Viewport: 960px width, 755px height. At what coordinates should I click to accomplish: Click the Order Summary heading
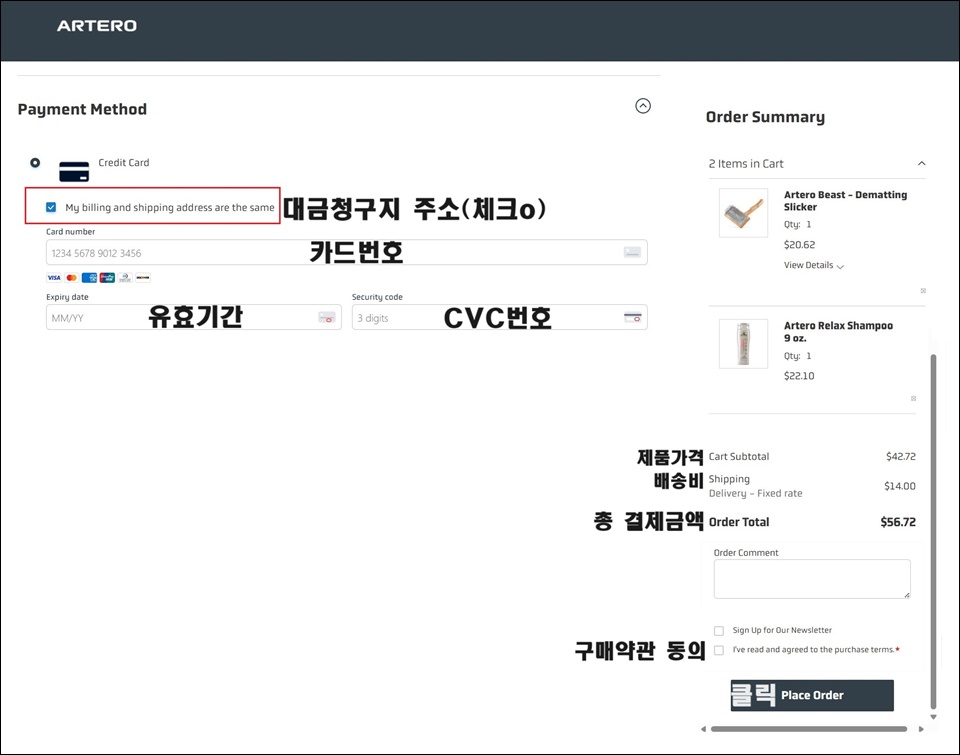tap(765, 116)
